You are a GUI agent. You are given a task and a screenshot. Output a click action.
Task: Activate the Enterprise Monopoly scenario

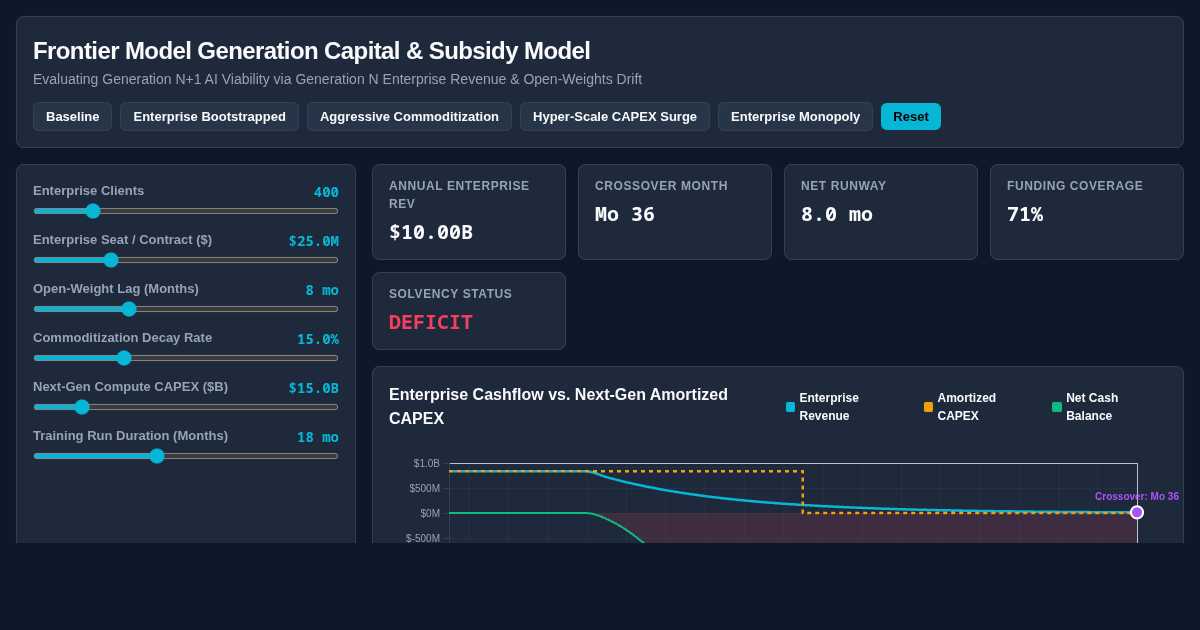point(795,116)
